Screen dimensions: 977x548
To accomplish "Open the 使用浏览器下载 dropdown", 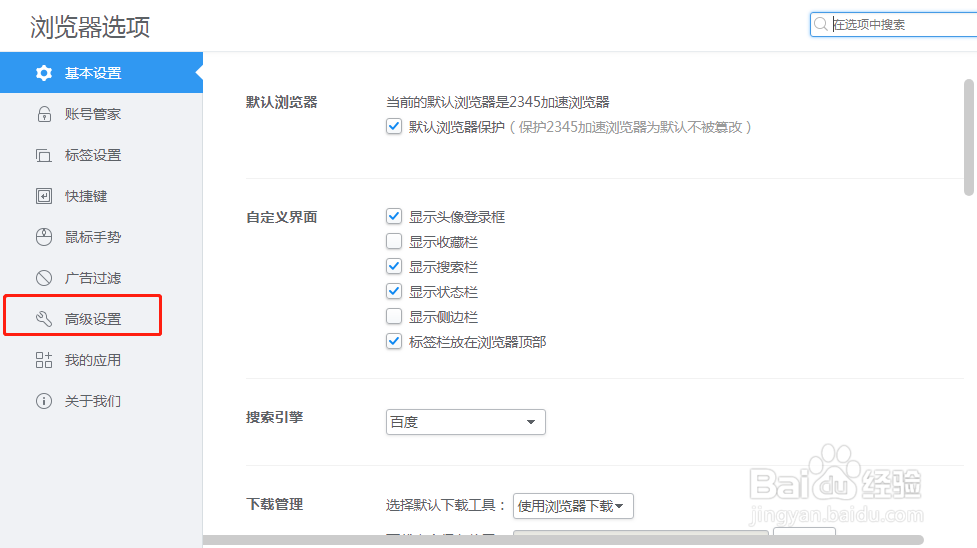I will [x=573, y=506].
